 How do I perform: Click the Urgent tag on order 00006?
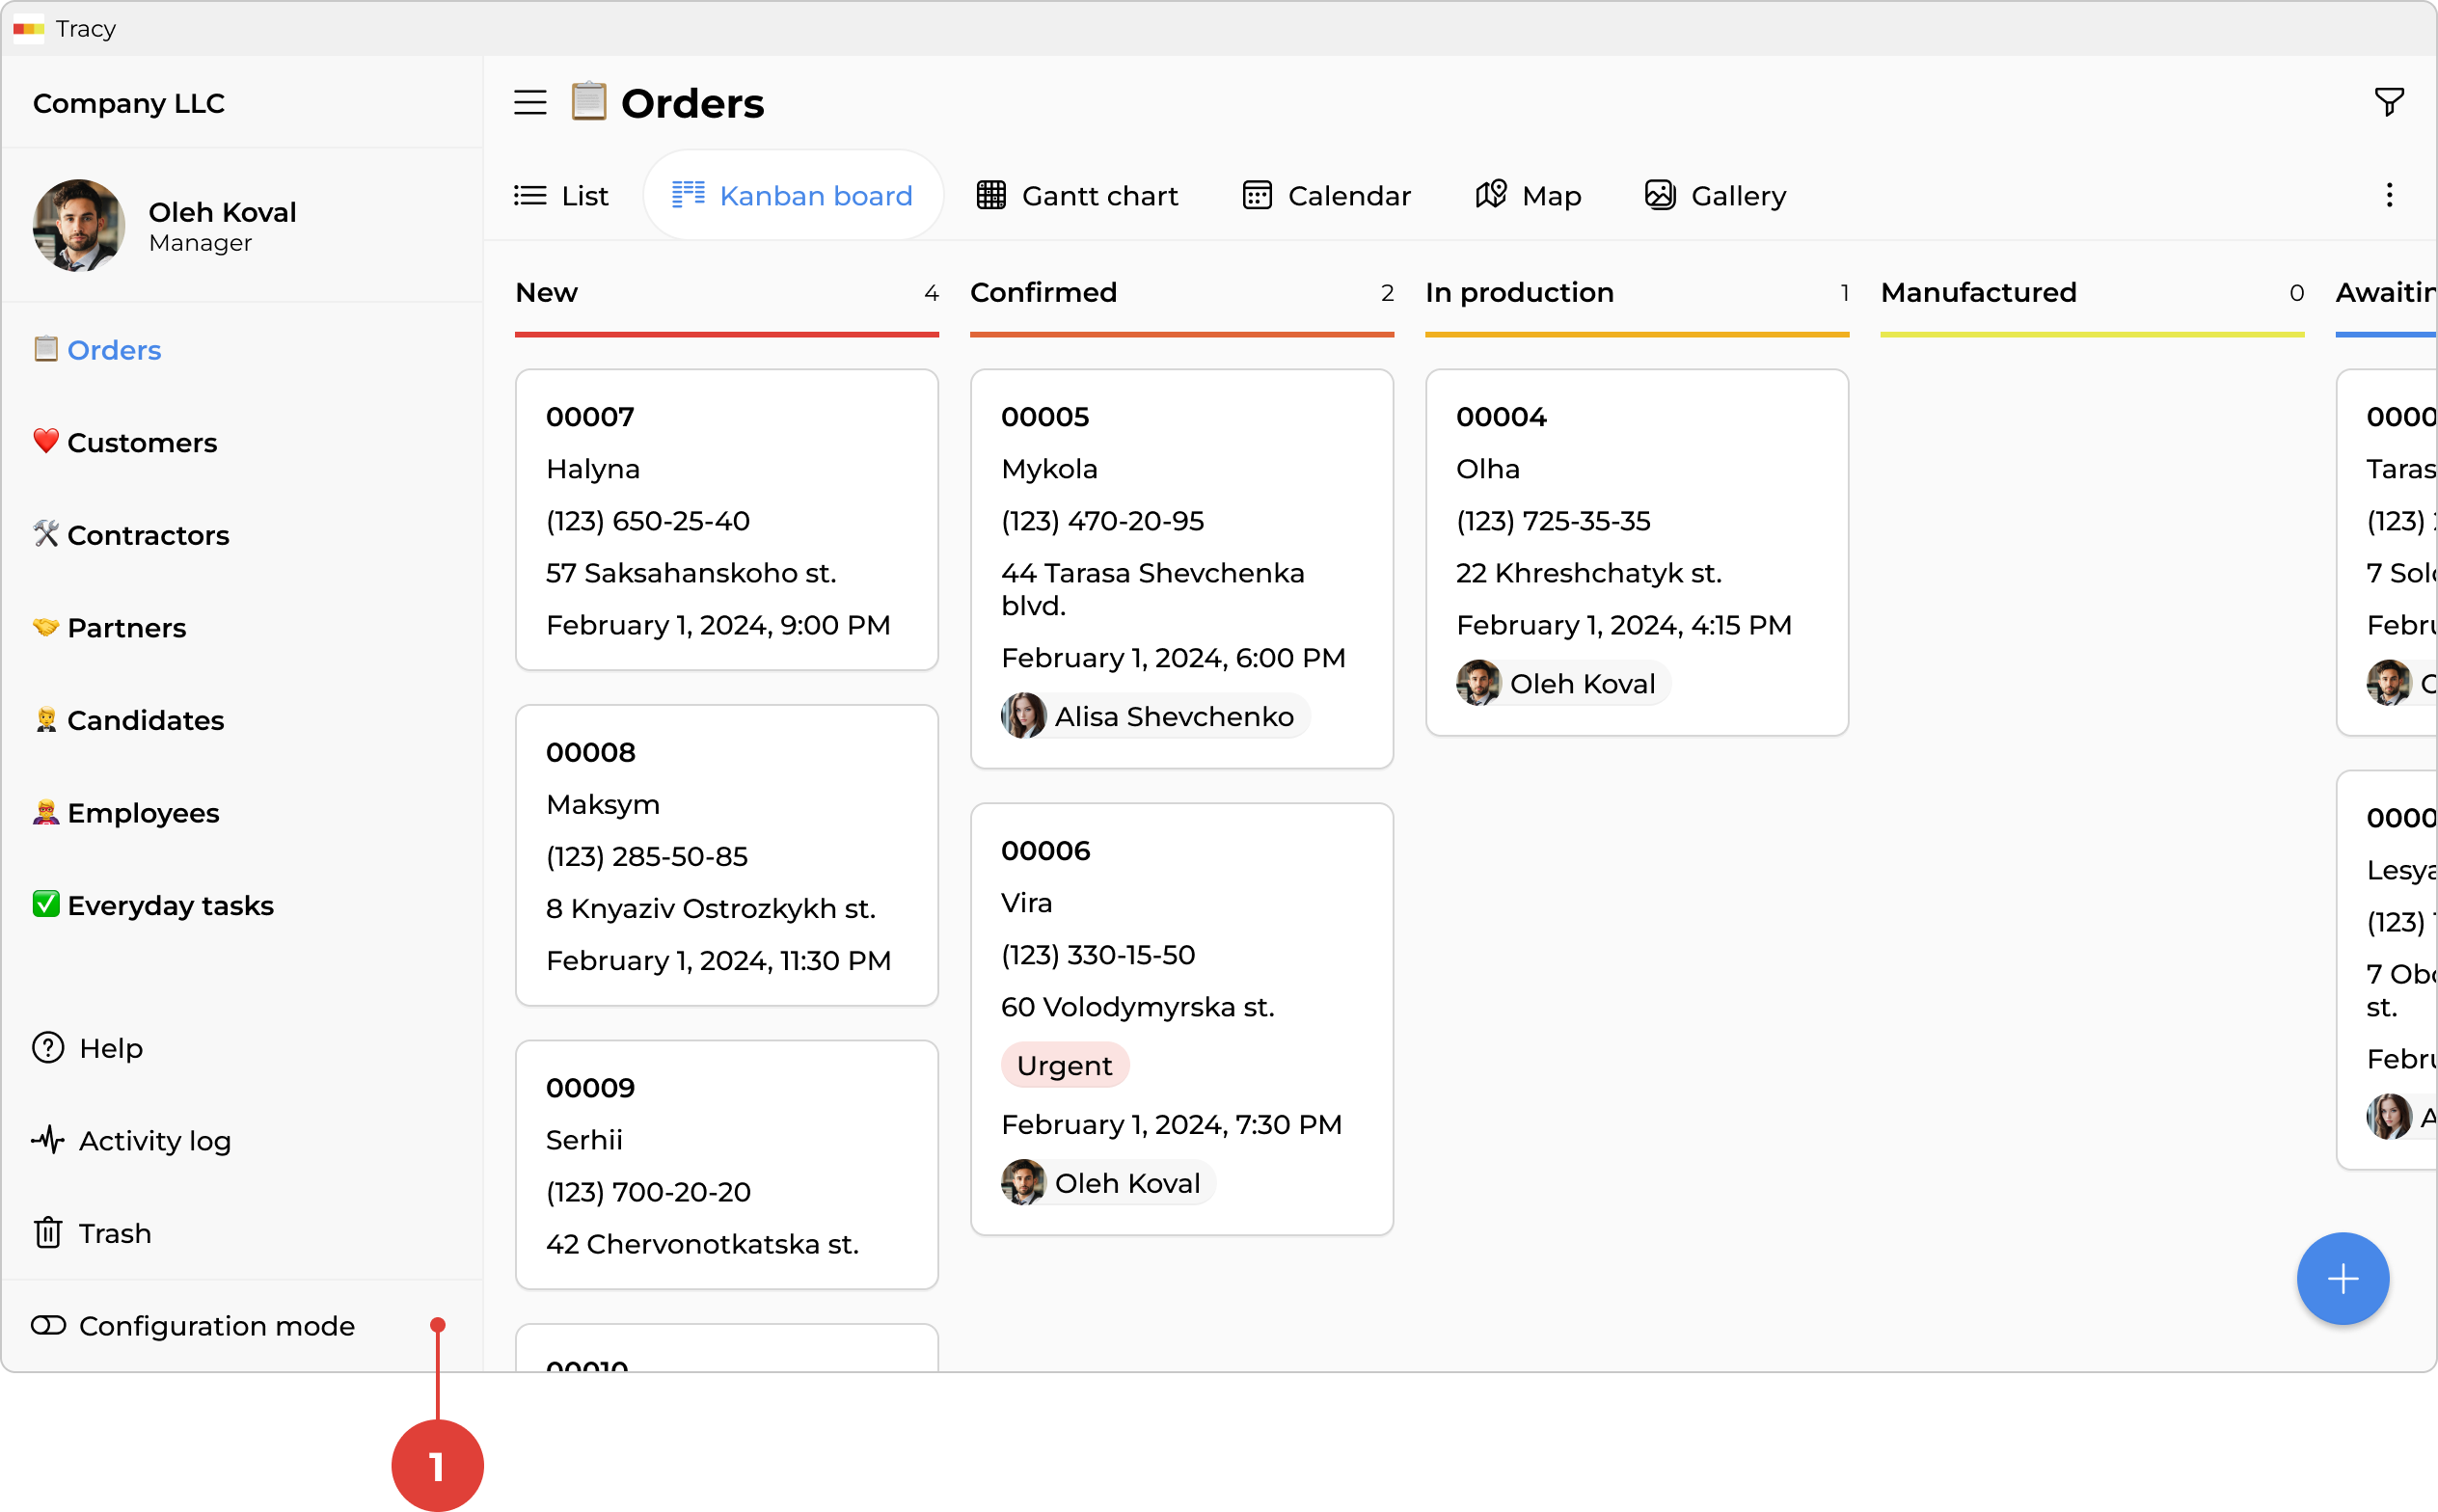[x=1064, y=1065]
